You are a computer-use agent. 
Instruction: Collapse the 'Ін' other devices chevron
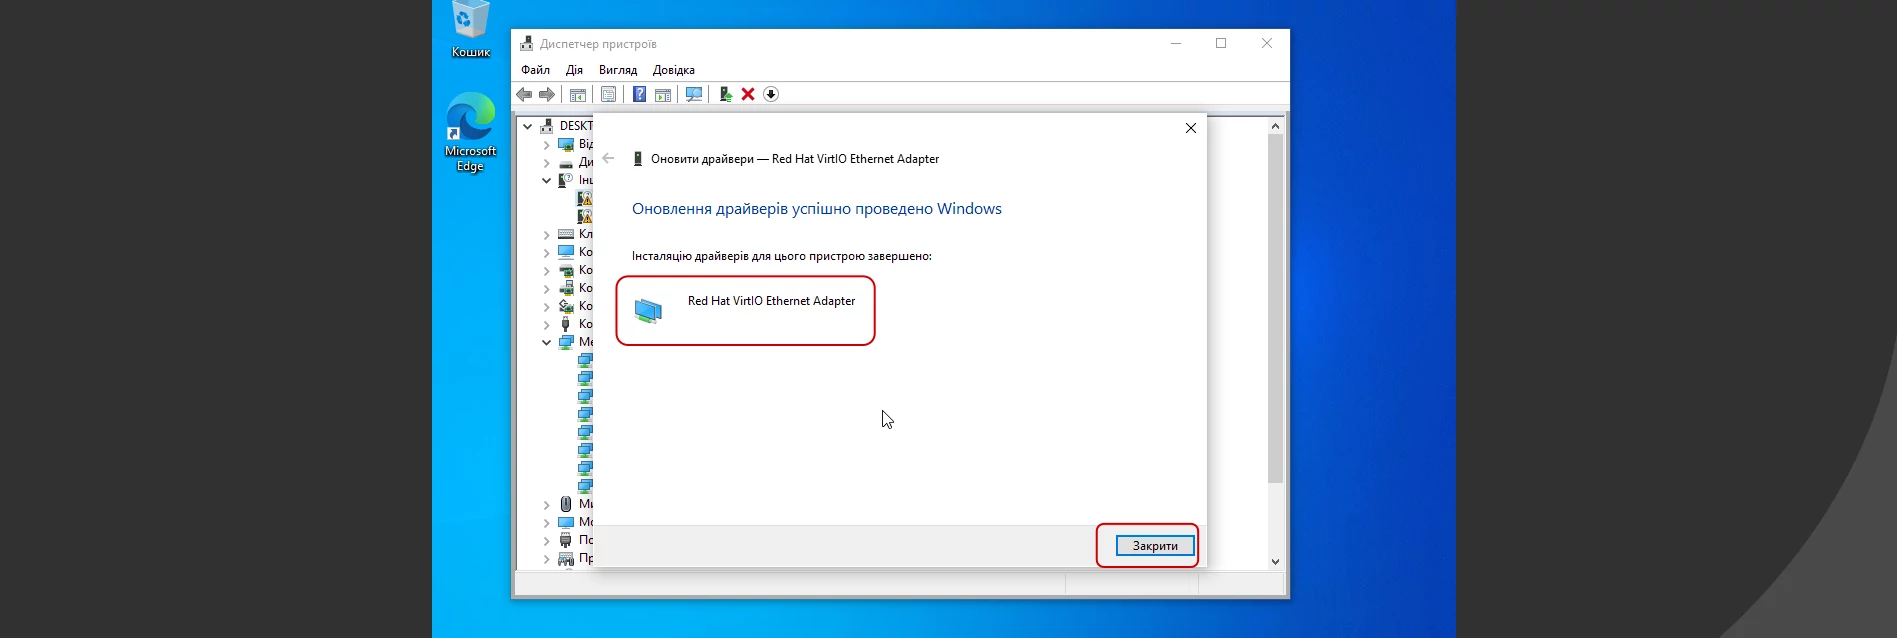coord(547,180)
